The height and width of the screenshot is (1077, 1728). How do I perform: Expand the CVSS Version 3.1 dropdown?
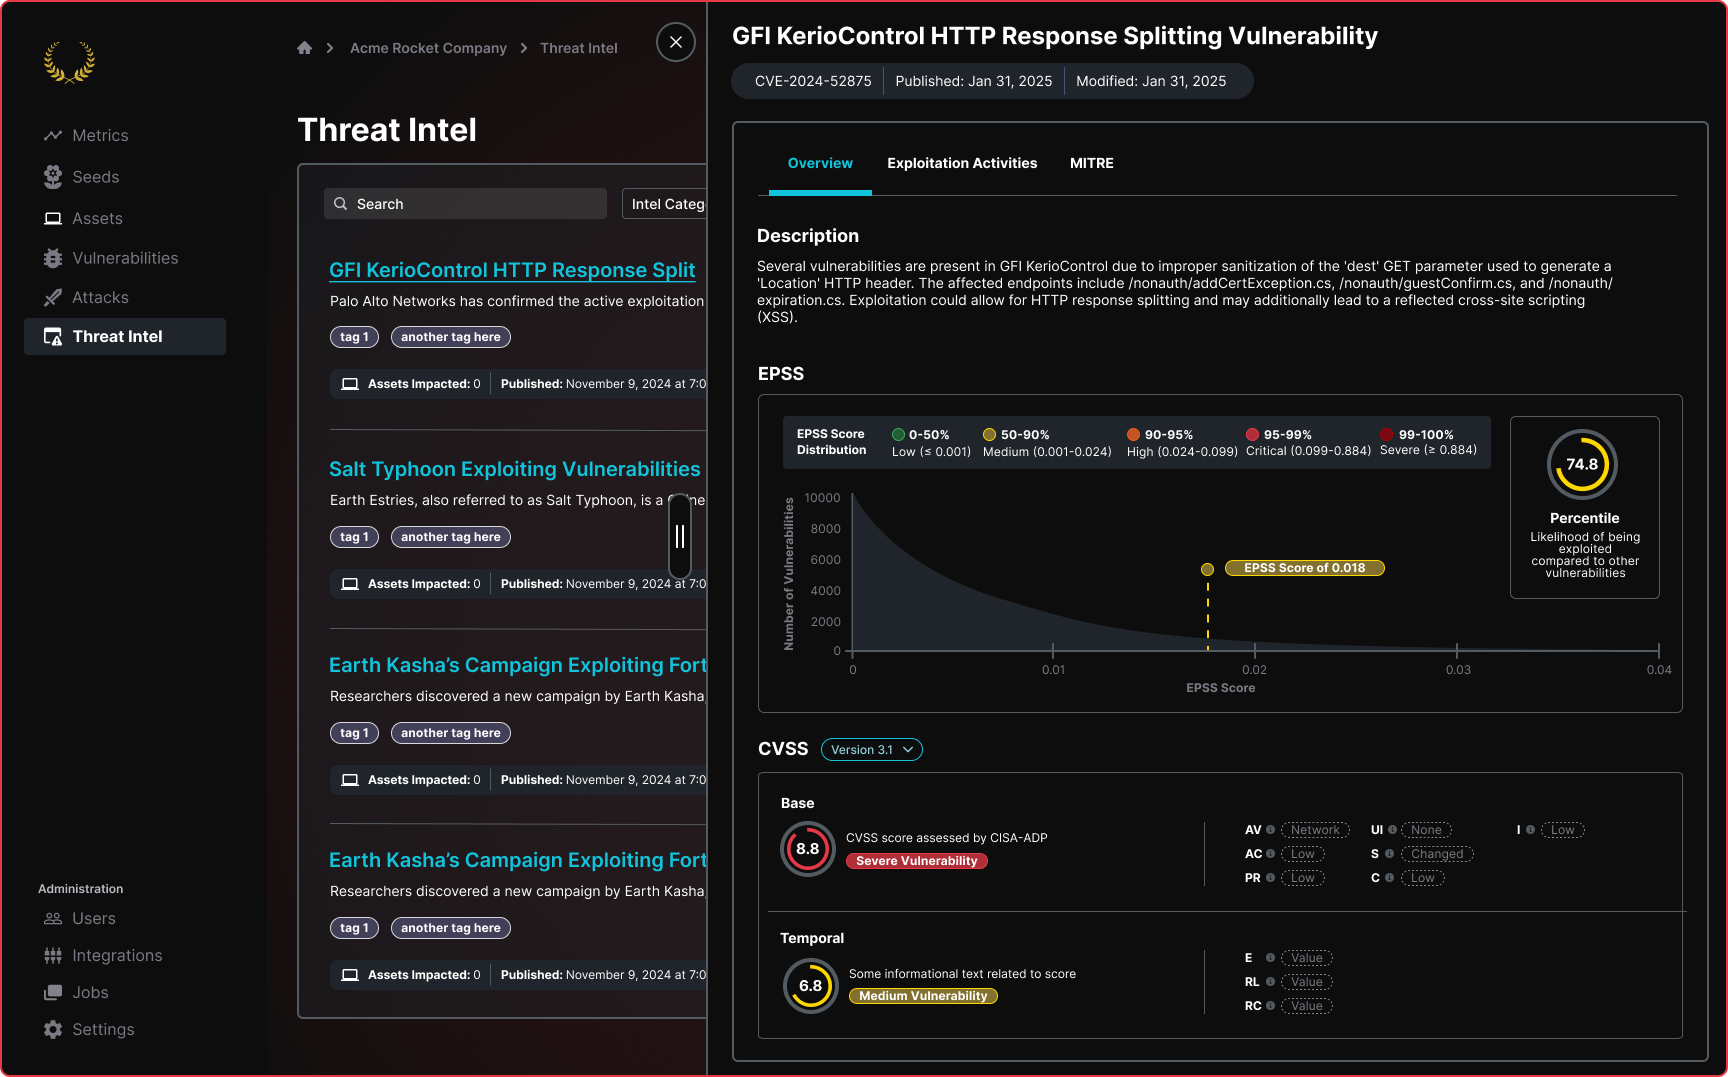871,750
